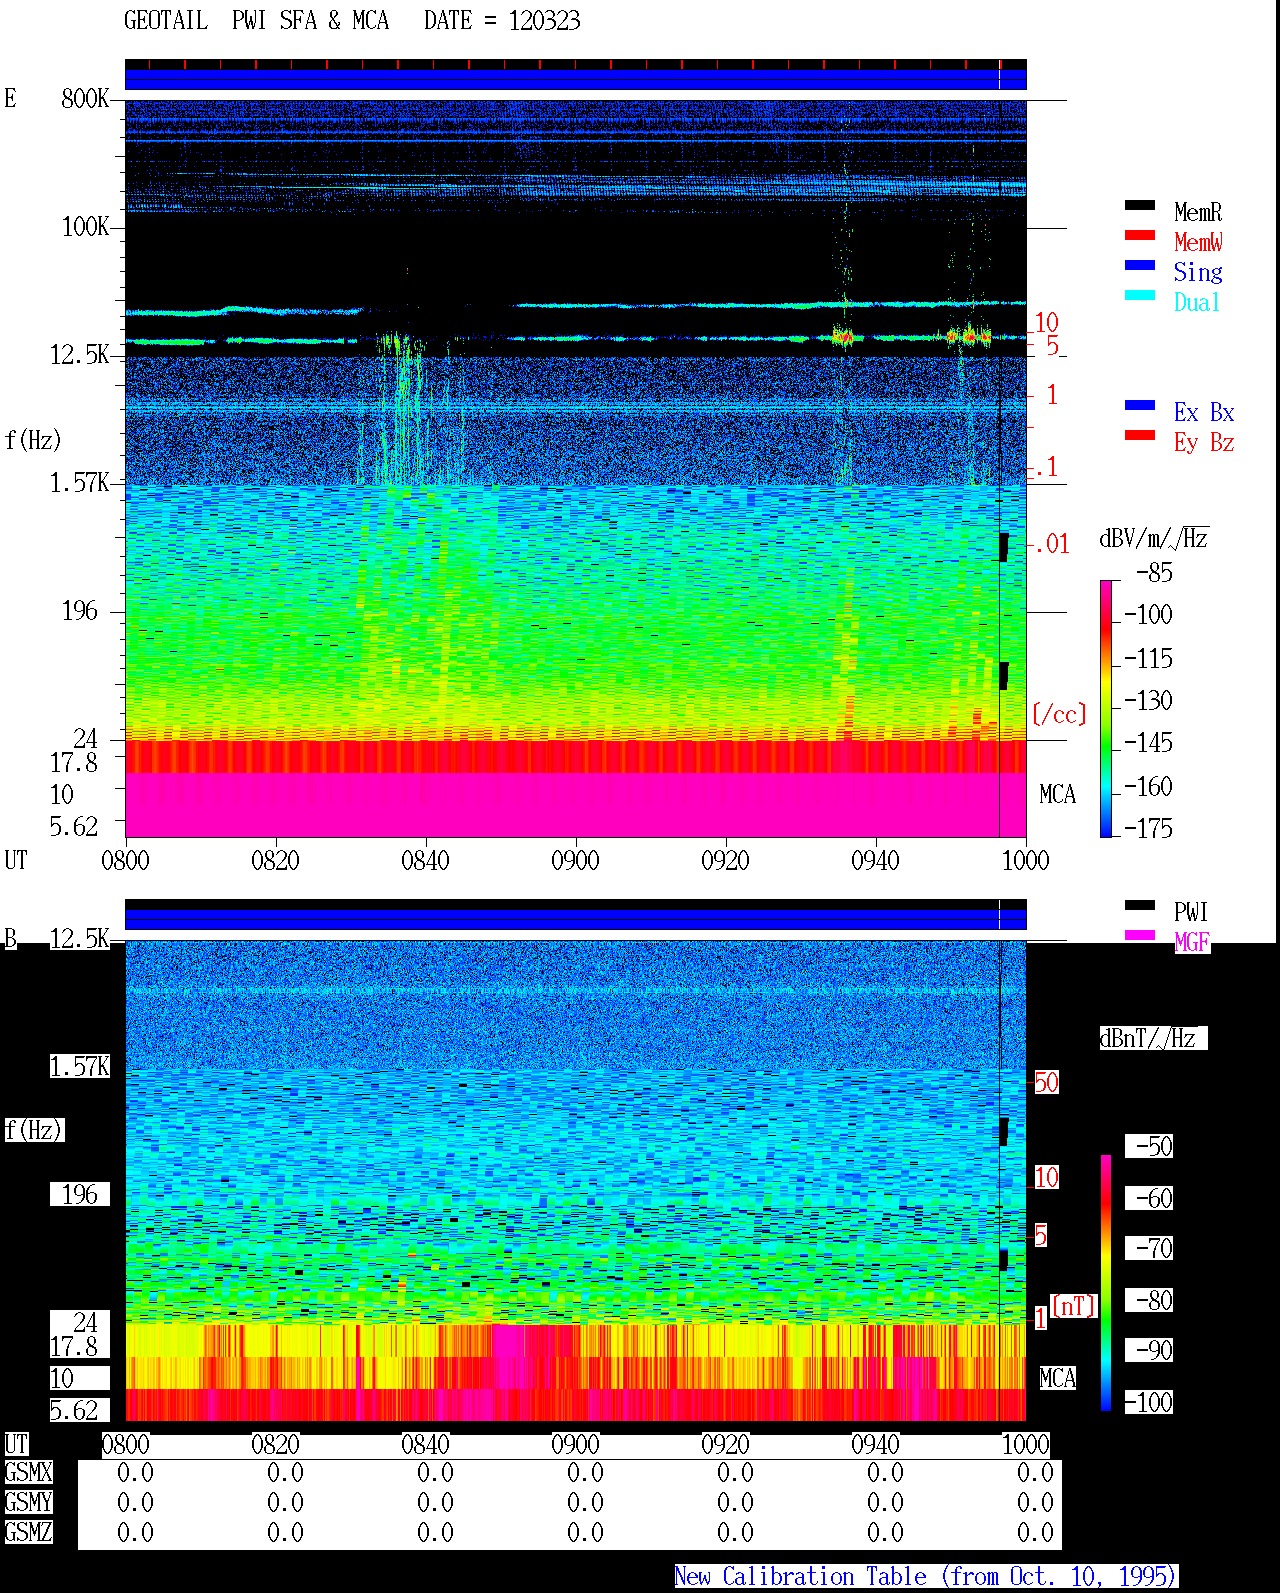Click the GSMX value under 0800
The width and height of the screenshot is (1280, 1593).
pos(135,1472)
